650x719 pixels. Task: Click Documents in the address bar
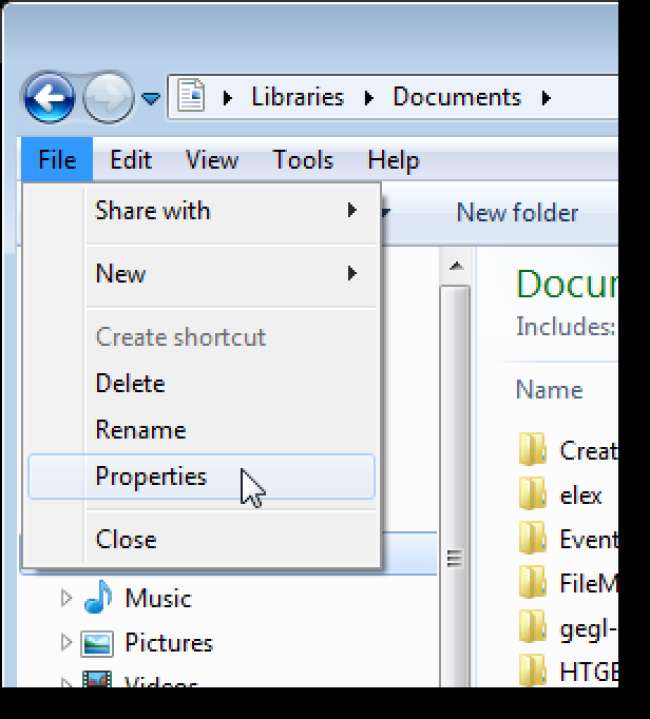coord(457,97)
